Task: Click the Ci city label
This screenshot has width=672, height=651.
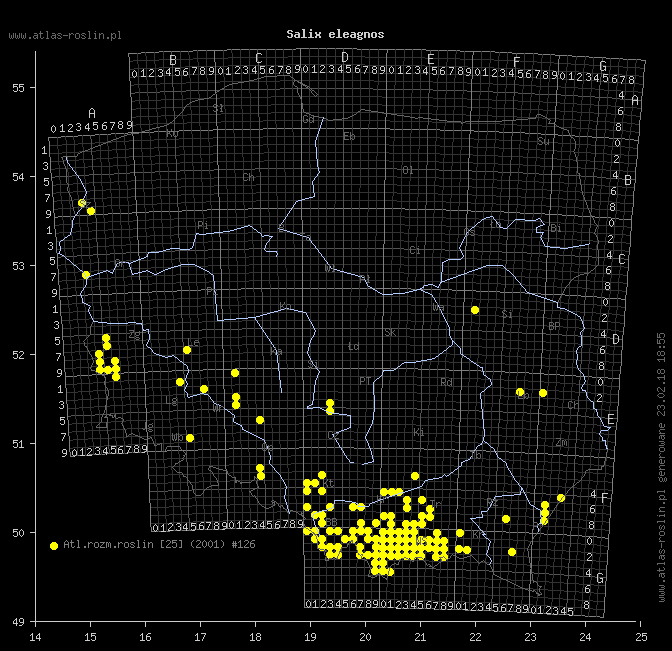Action: tap(415, 250)
